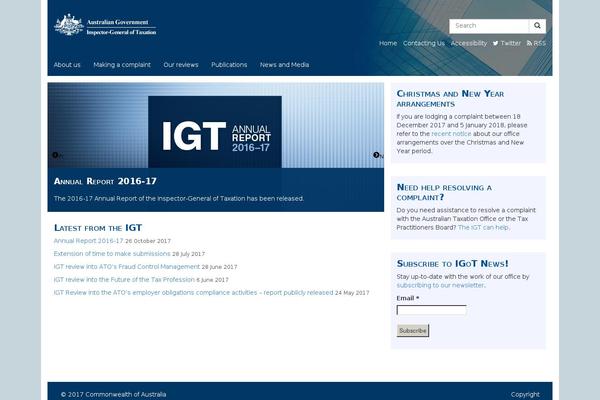This screenshot has height=400, width=600.
Task: Open IGT review into Future of Tax Profession
Action: [x=124, y=280]
